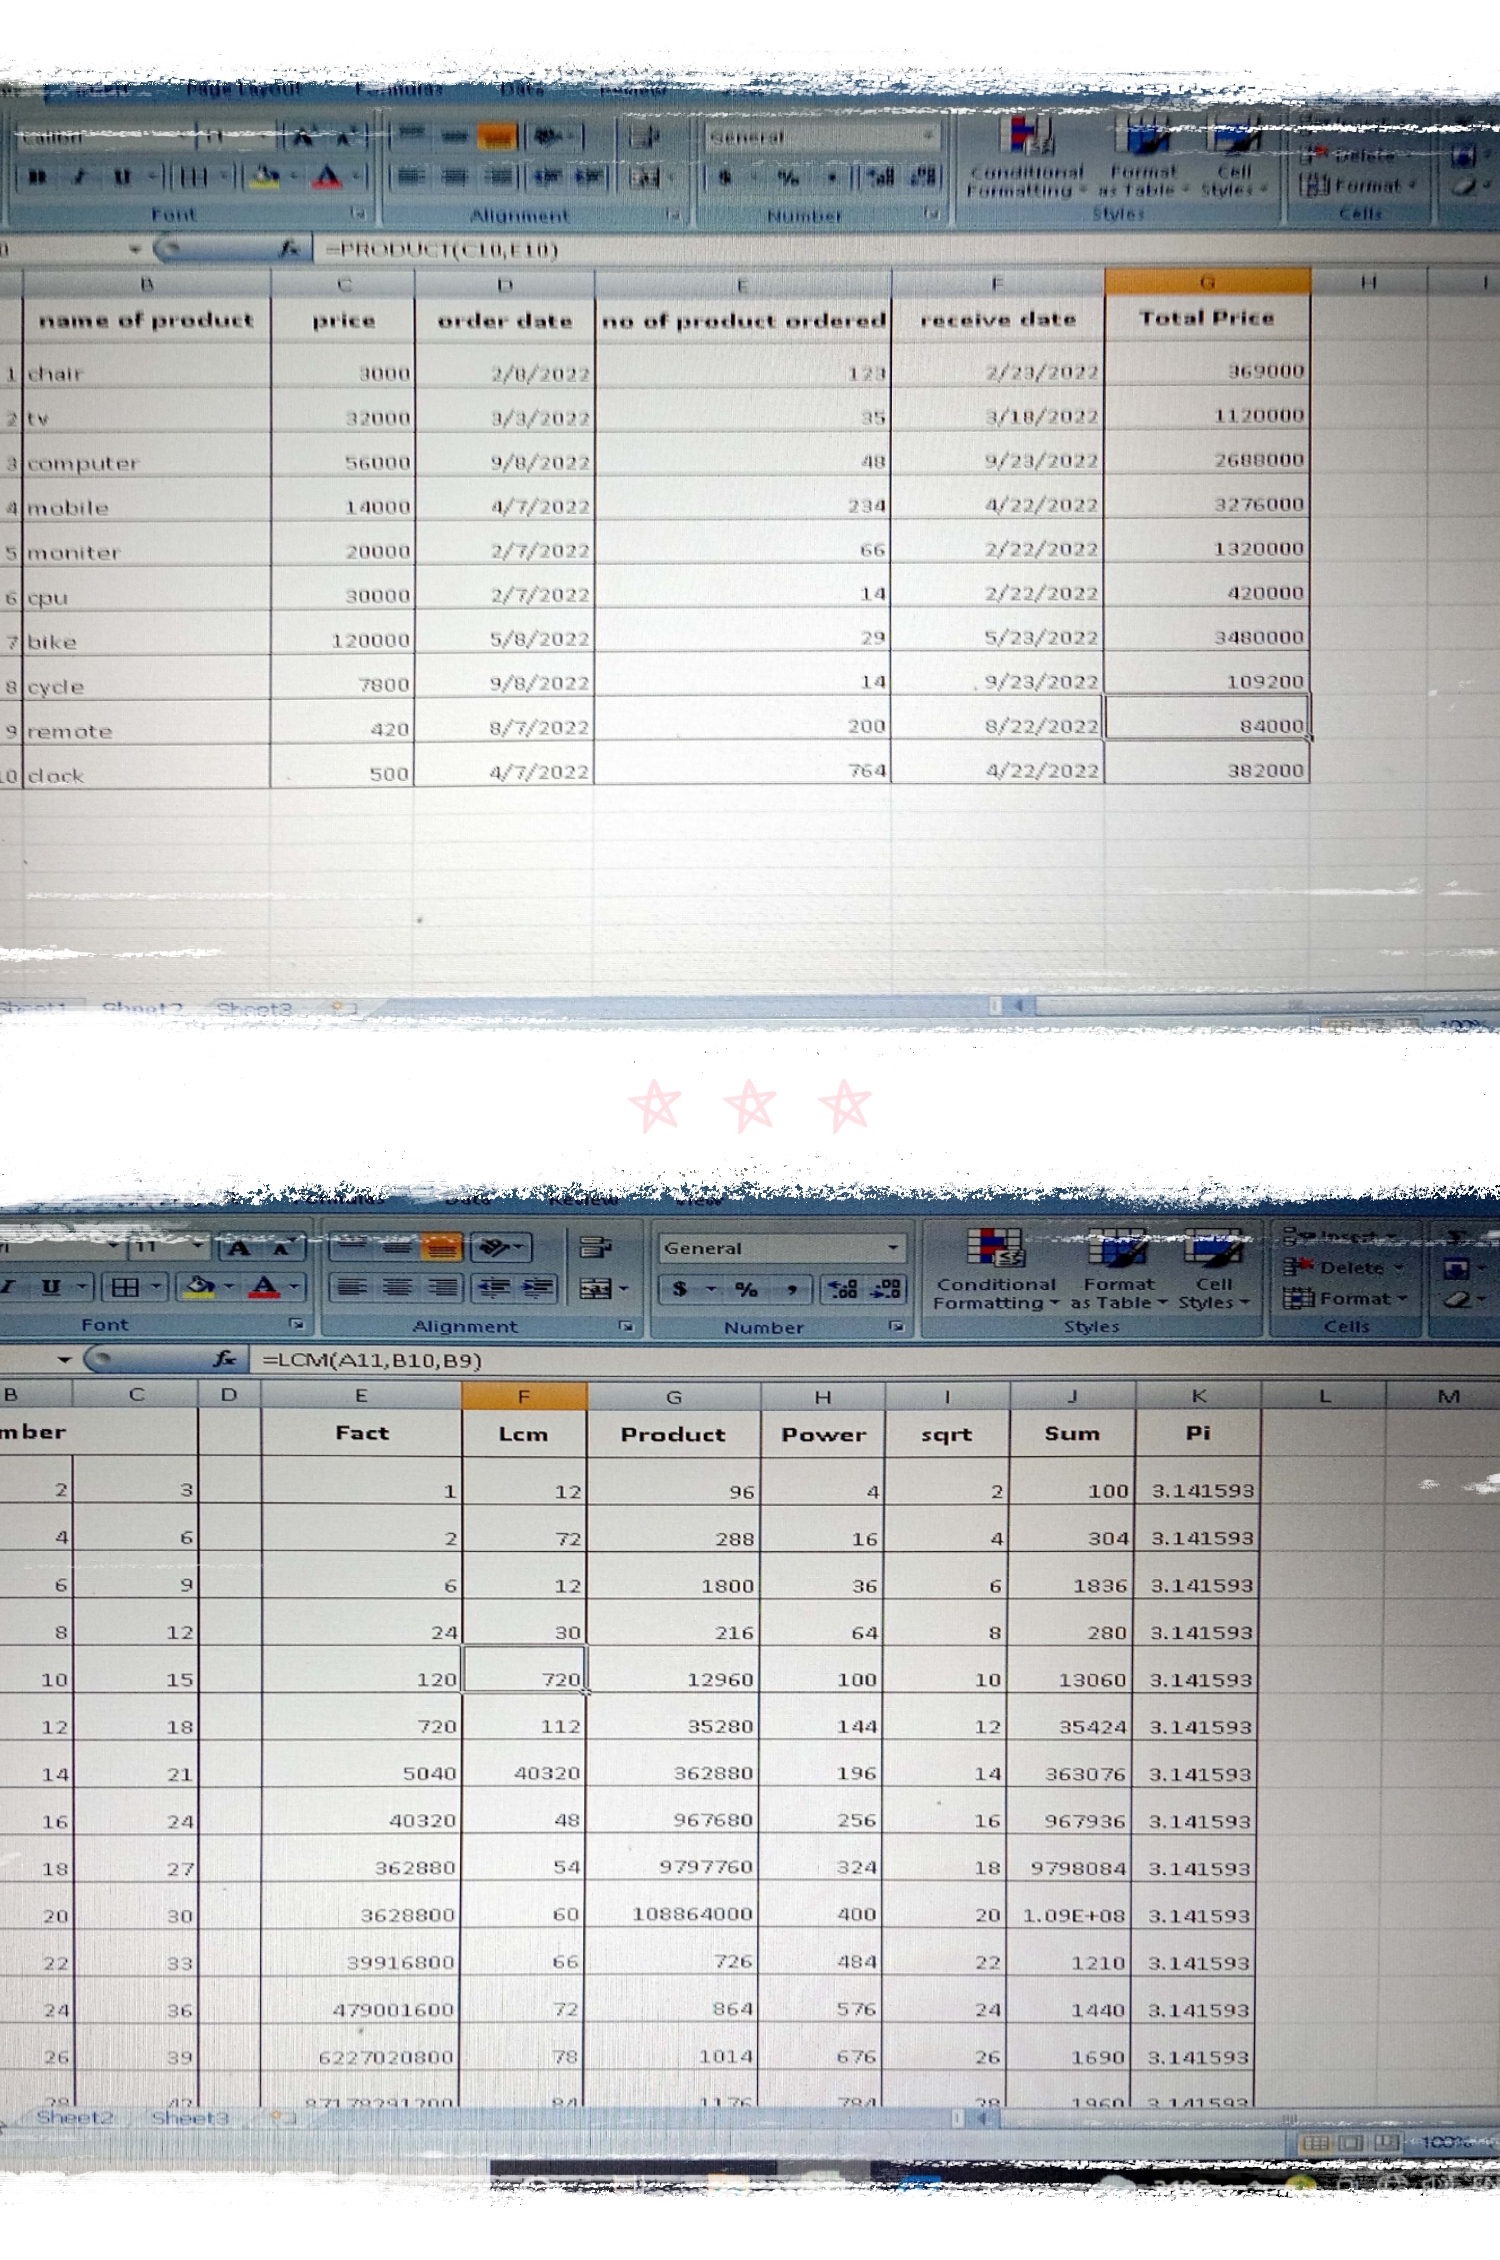Open the Font dialog launcher in lower ribbon
The height and width of the screenshot is (2260, 1500).
click(296, 1324)
